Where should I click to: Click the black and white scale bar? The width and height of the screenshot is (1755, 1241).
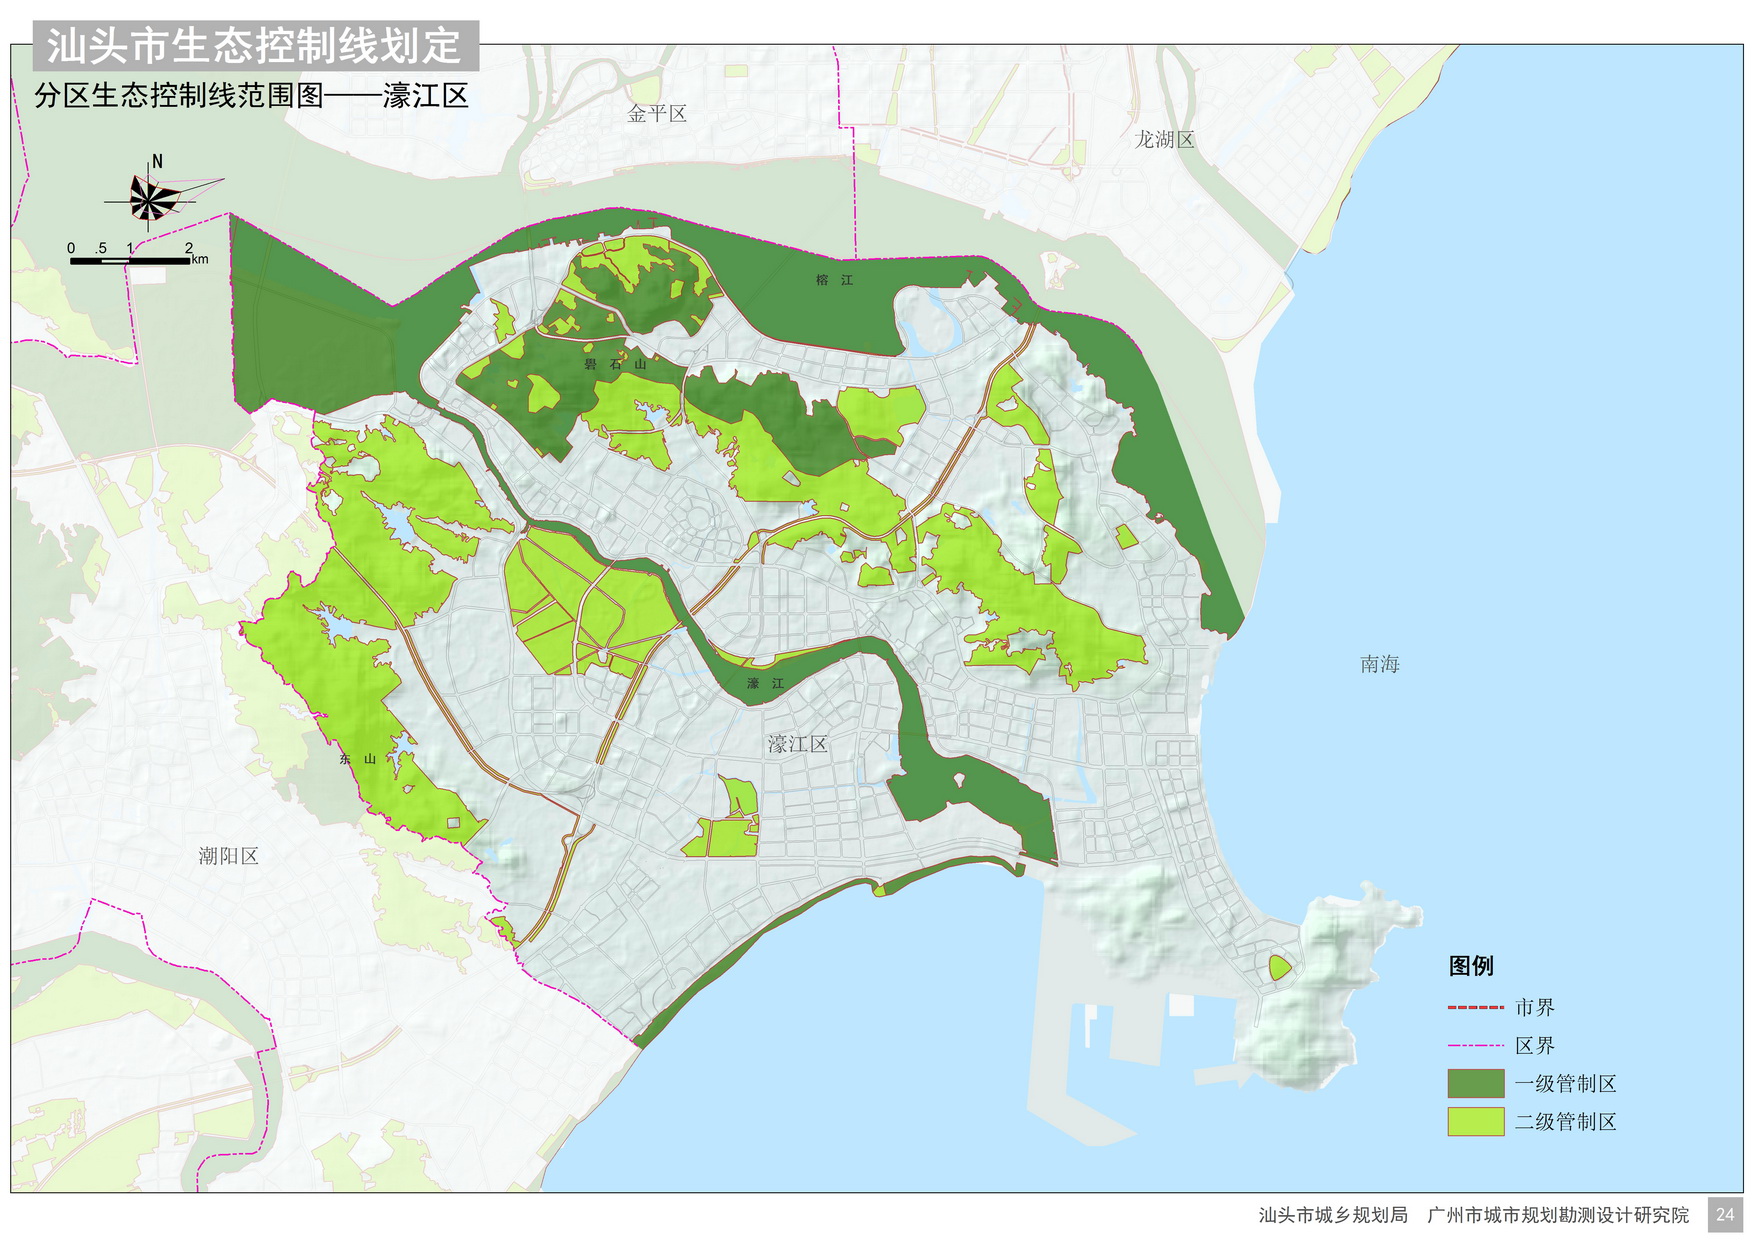click(130, 261)
